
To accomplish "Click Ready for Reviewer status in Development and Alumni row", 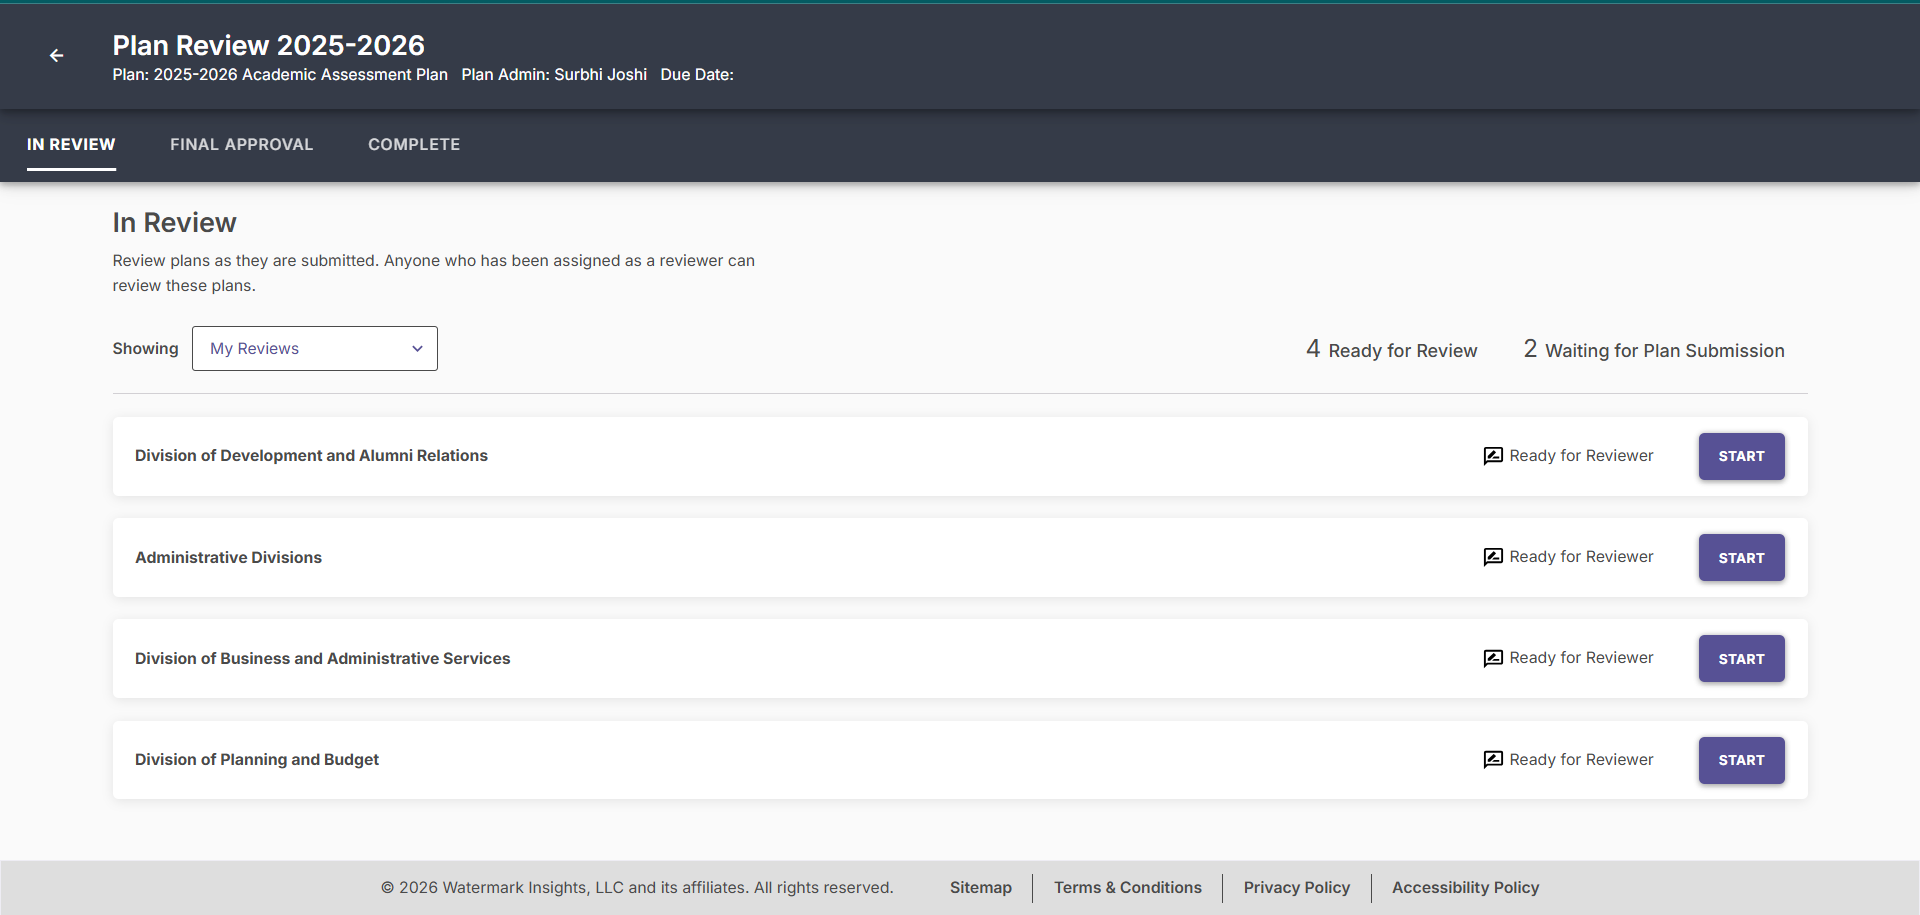I will 1581,456.
